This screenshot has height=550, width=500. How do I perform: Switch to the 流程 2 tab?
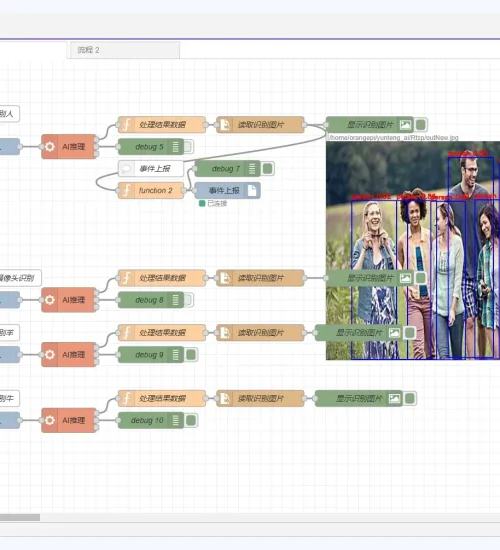coord(125,50)
